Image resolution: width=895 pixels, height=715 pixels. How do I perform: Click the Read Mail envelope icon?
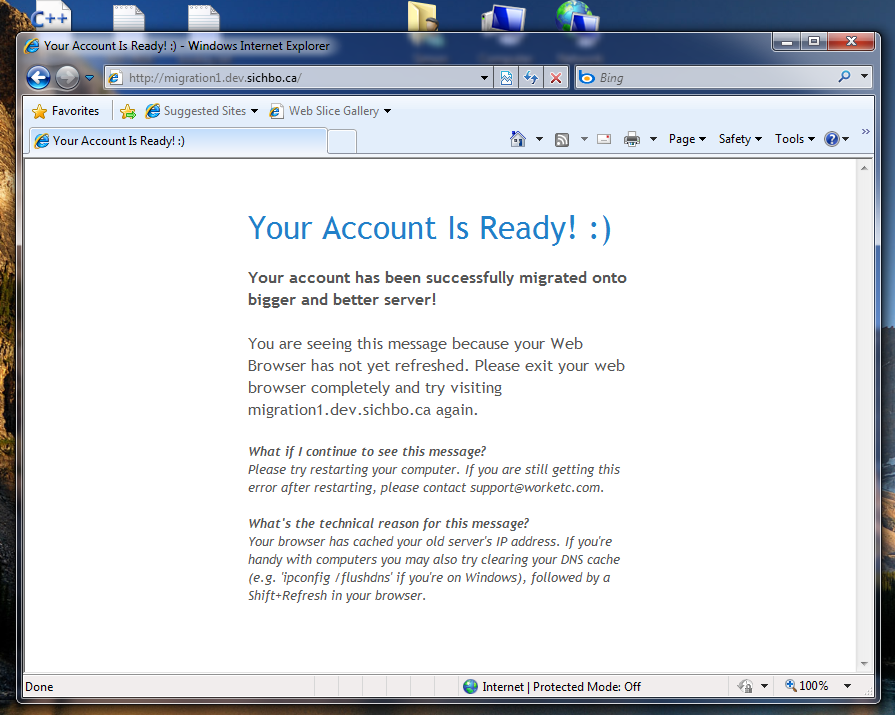click(604, 140)
